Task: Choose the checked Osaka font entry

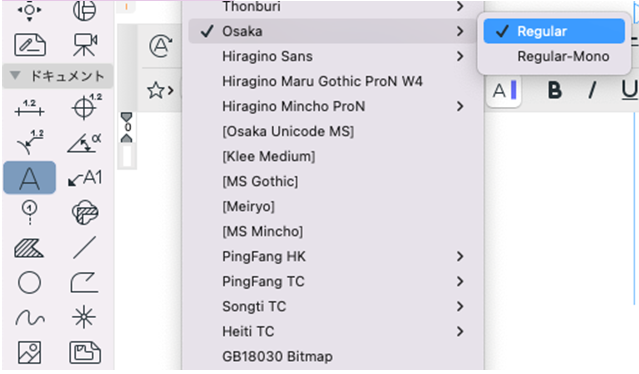Action: [332, 31]
